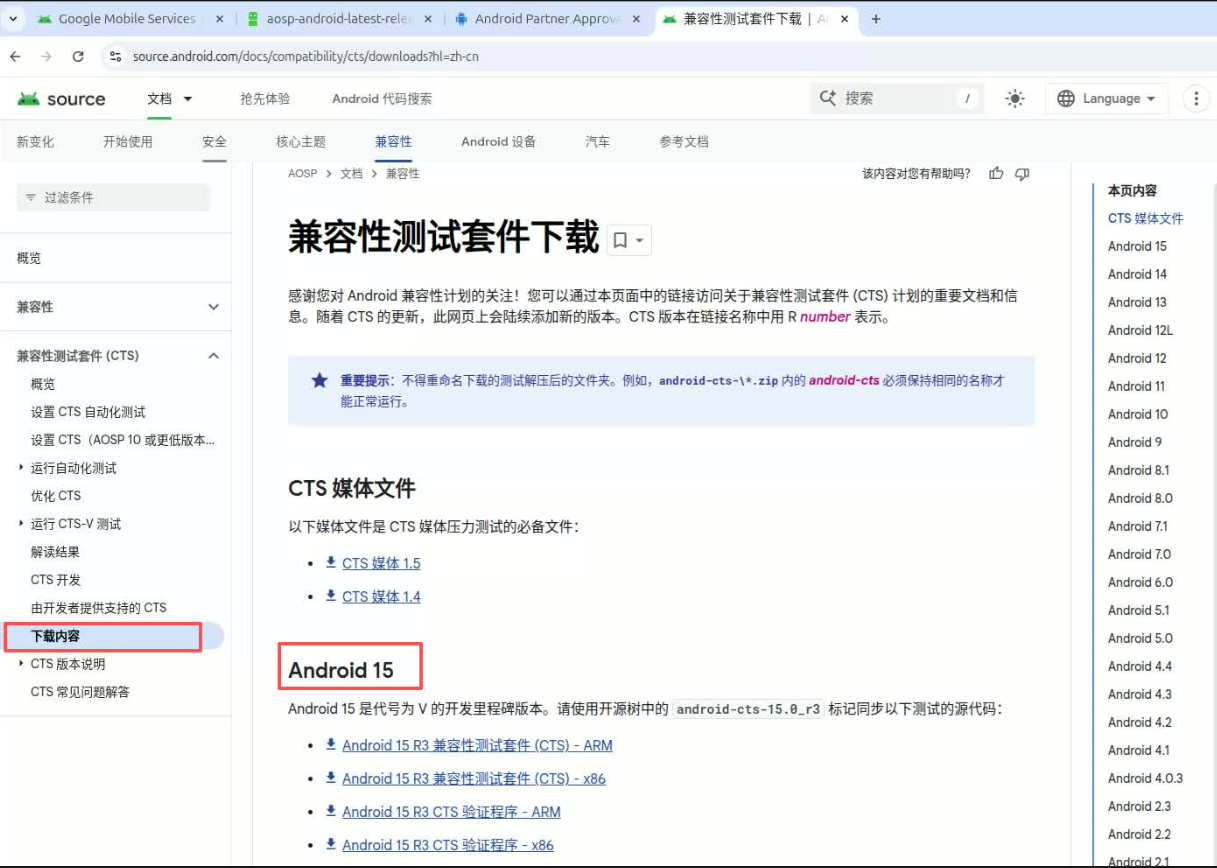
Task: Open the Language dropdown
Action: pyautogui.click(x=1107, y=98)
